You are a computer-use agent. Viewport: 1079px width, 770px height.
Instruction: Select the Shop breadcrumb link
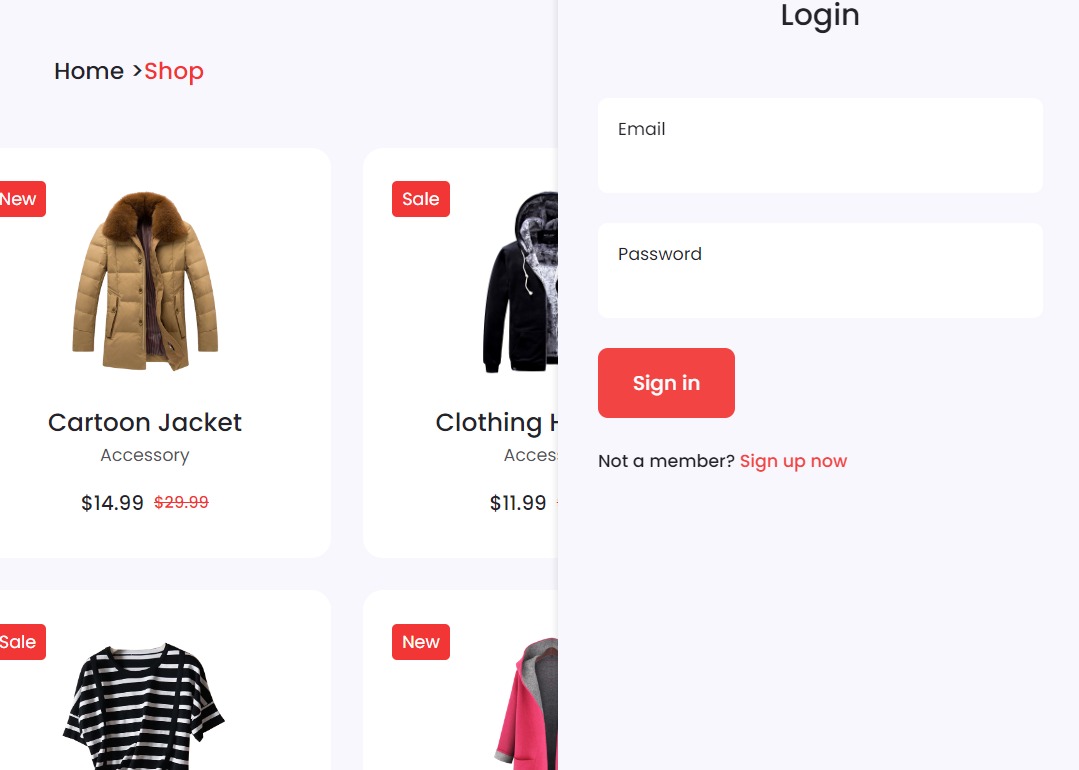pyautogui.click(x=173, y=71)
